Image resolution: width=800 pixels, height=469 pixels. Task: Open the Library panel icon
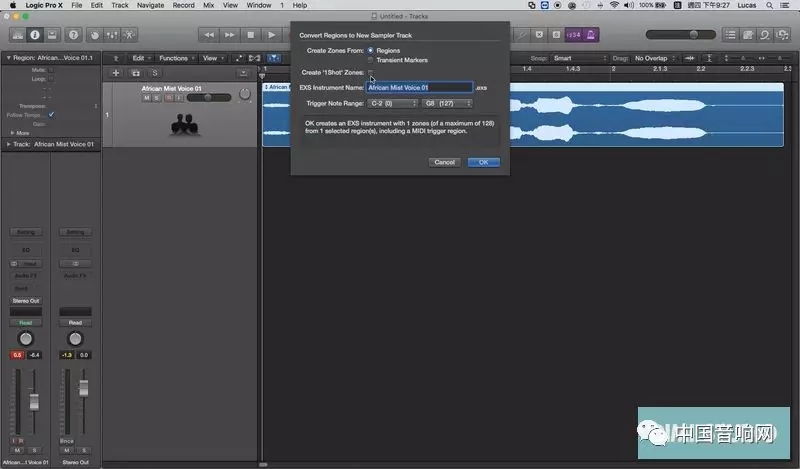[x=18, y=35]
